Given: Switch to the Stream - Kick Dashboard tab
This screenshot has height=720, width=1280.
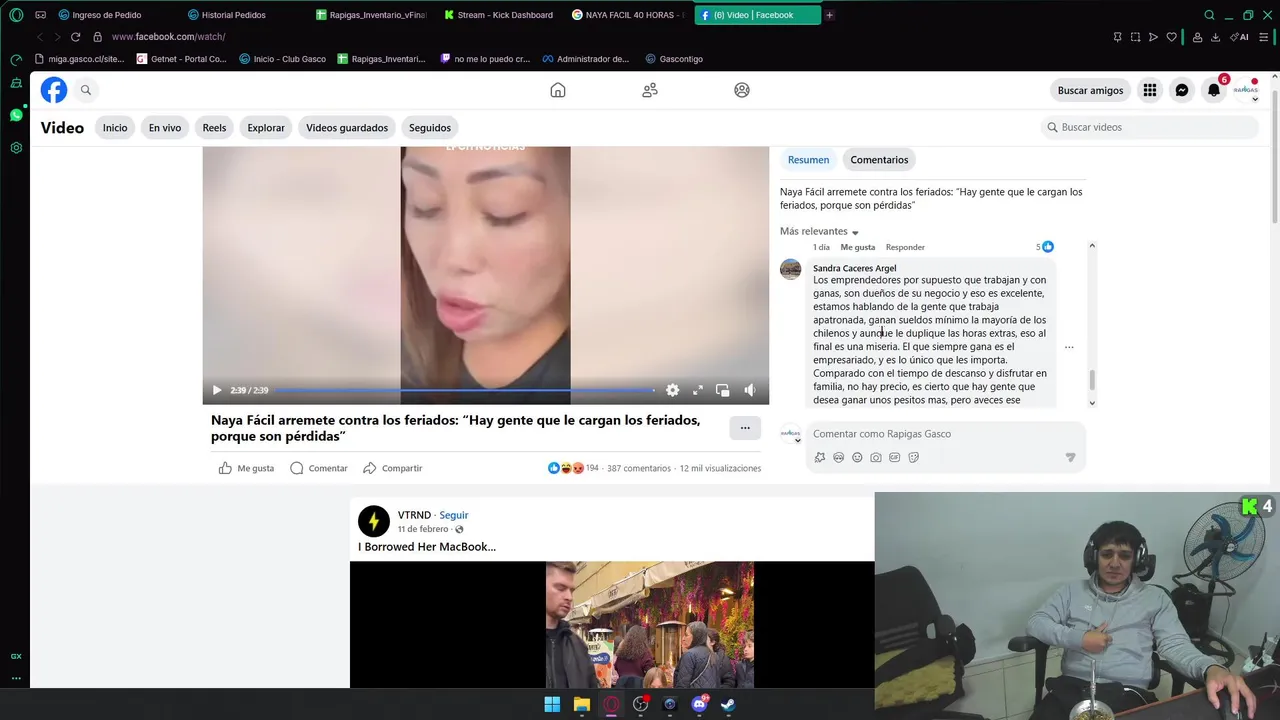Looking at the screenshot, I should pos(498,15).
